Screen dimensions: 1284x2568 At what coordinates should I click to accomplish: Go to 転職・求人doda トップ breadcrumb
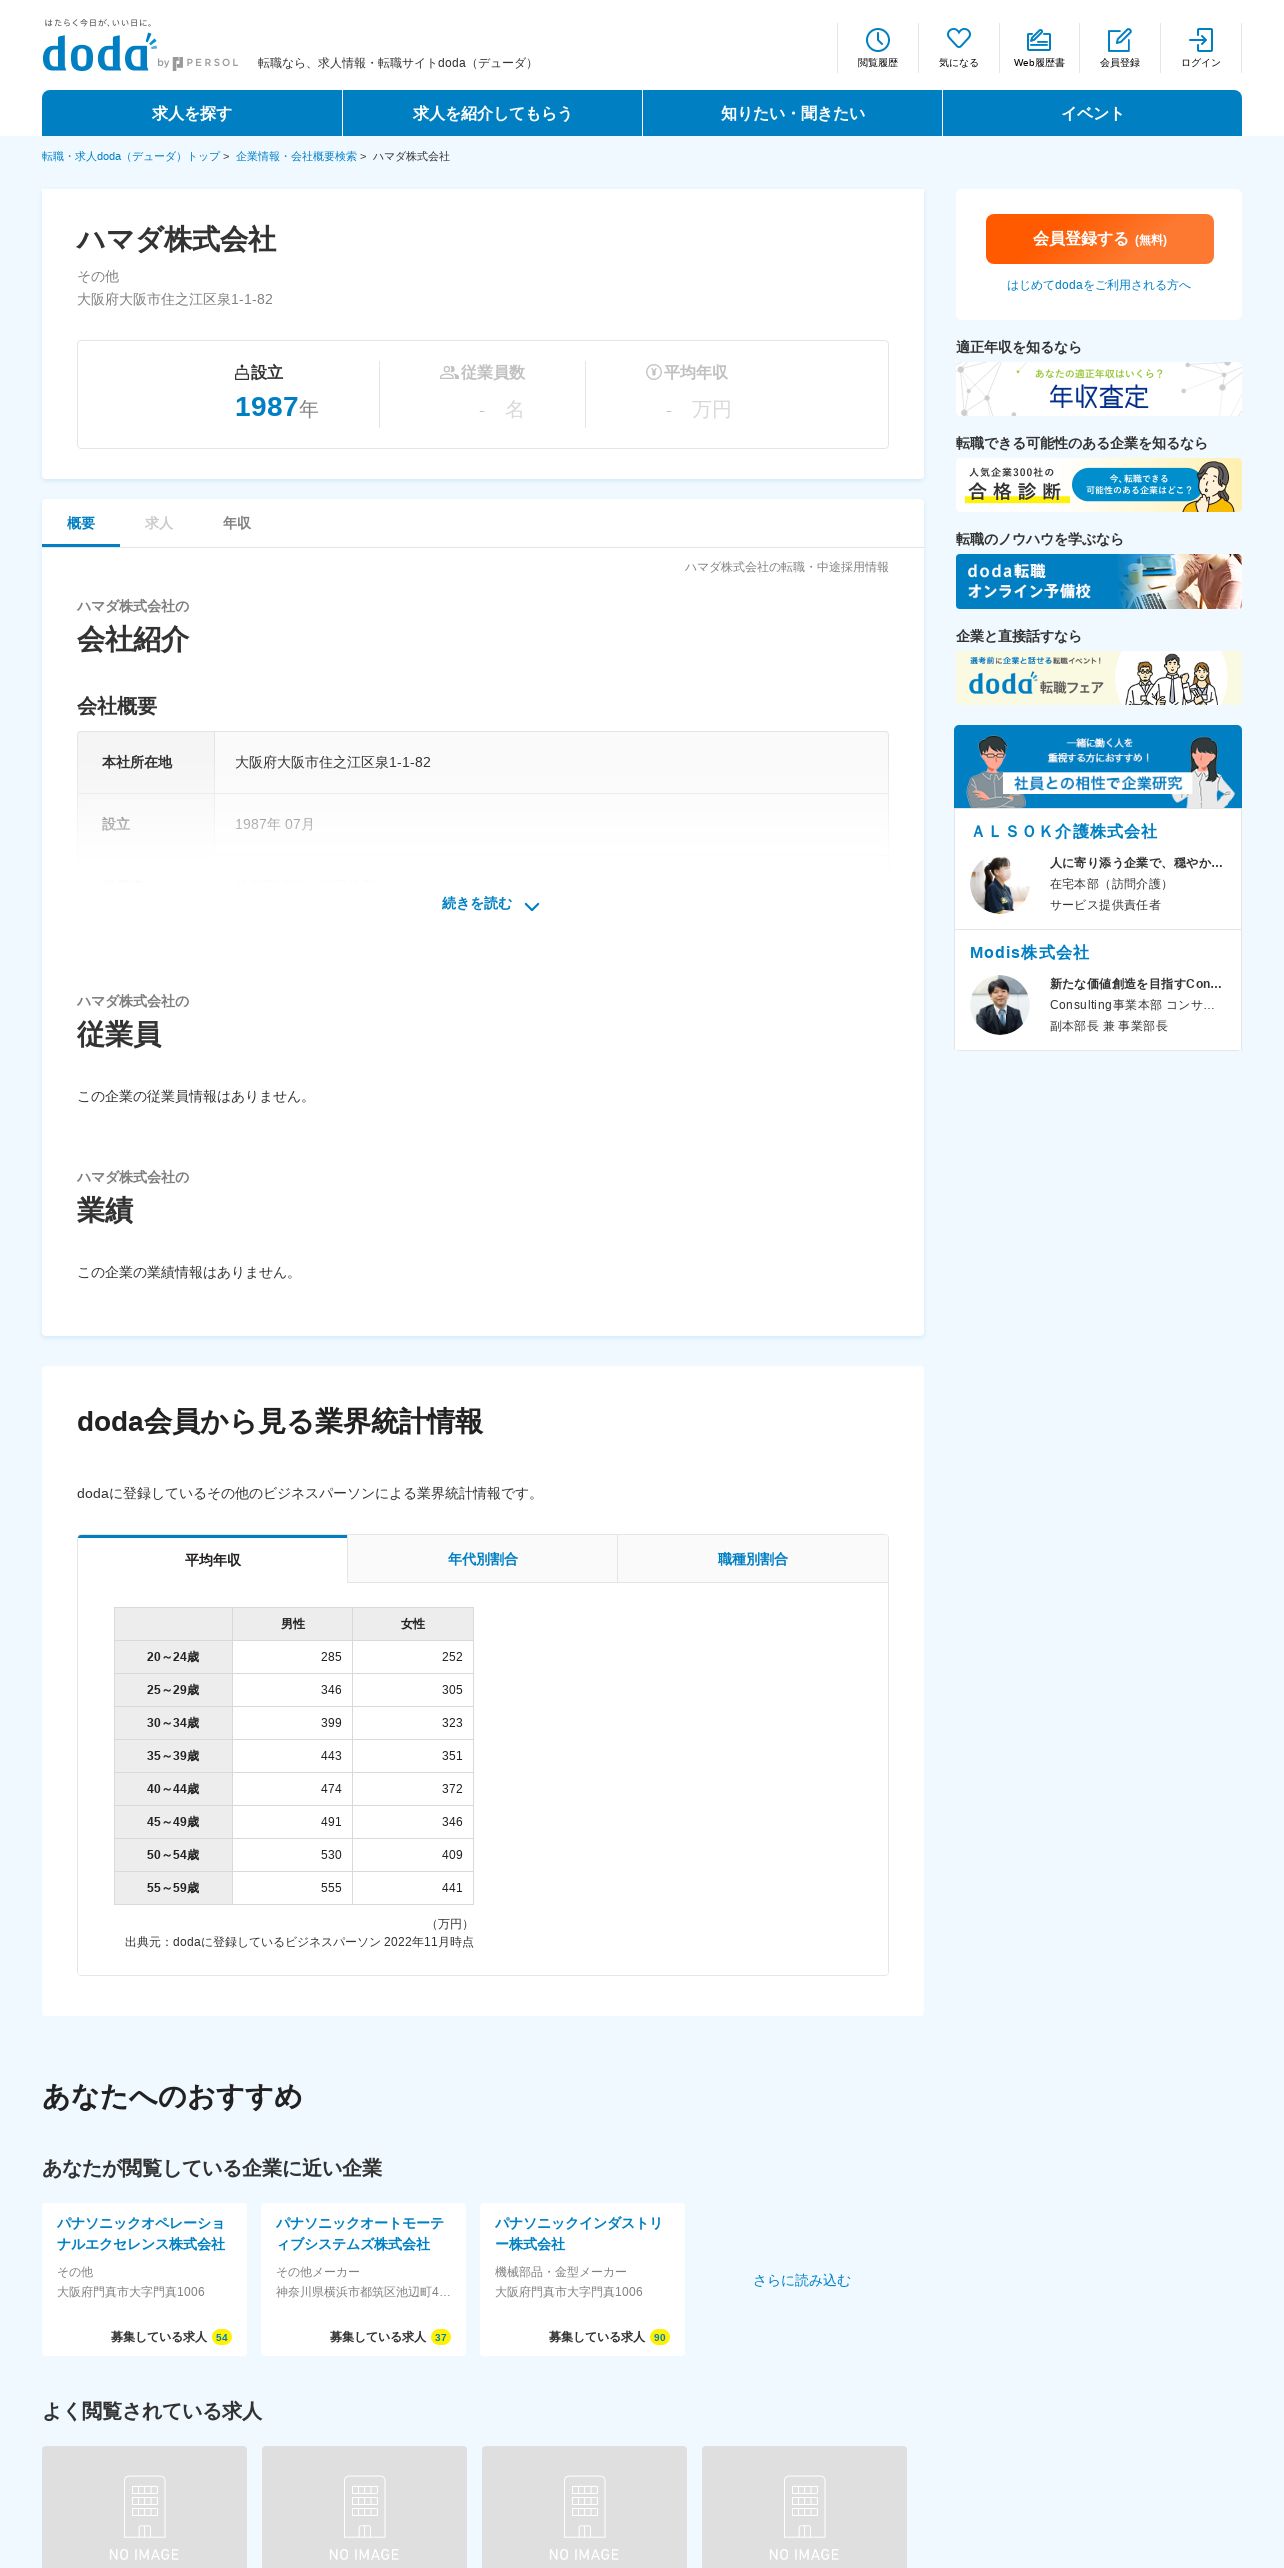coord(130,157)
